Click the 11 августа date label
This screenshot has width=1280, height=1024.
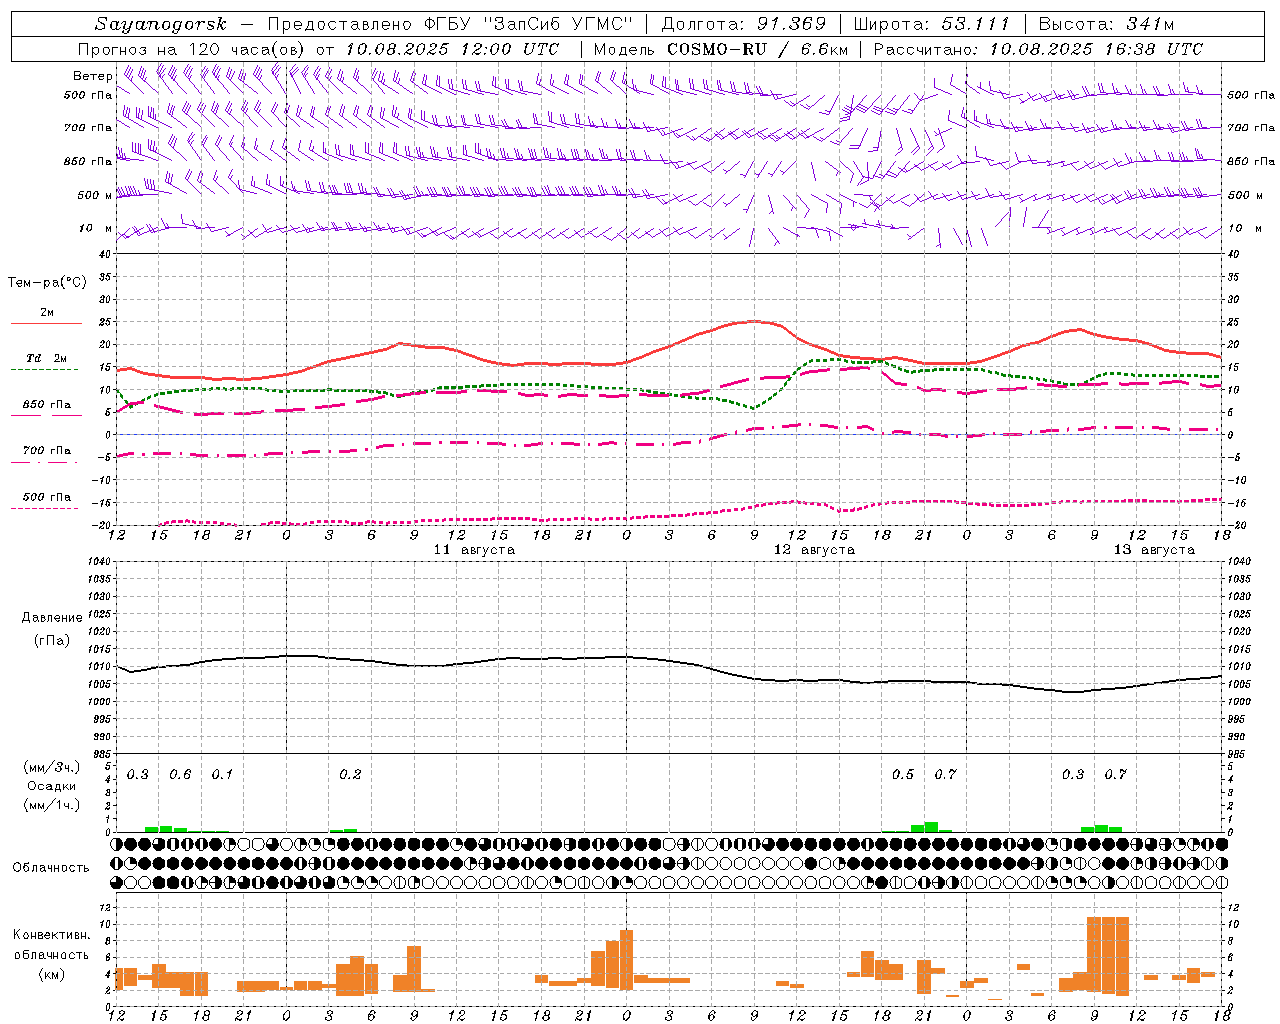click(474, 550)
